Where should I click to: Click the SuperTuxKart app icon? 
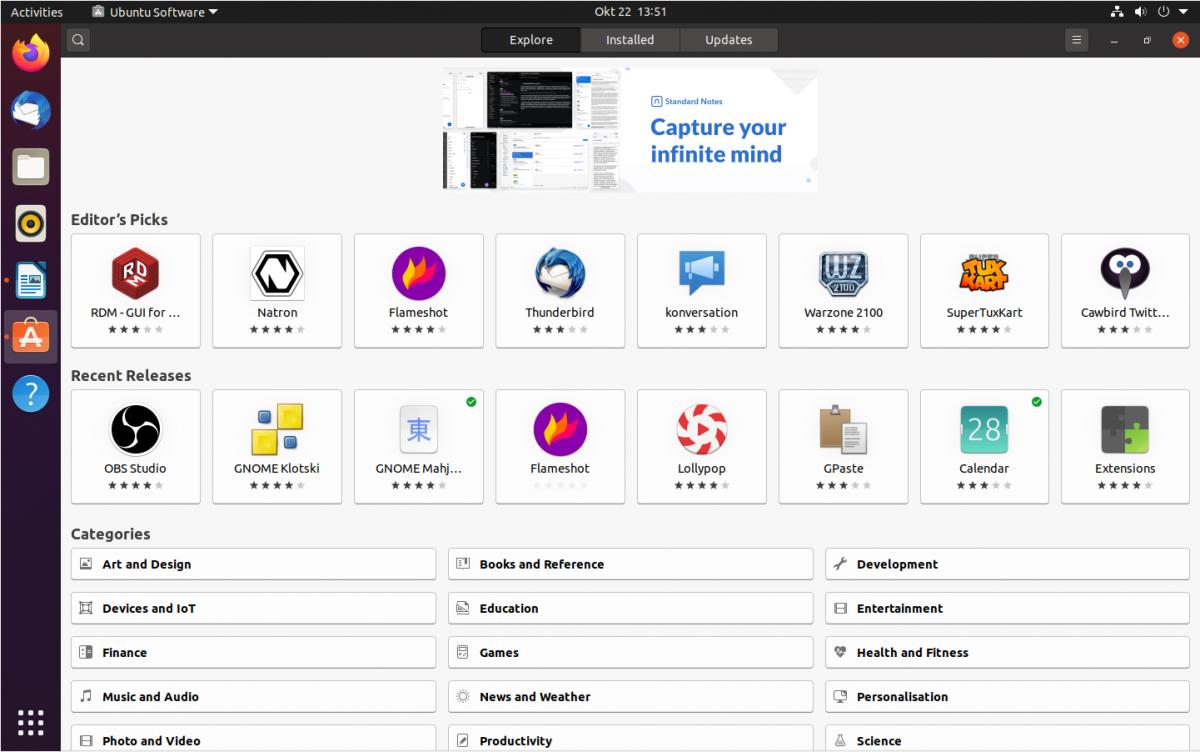984,274
